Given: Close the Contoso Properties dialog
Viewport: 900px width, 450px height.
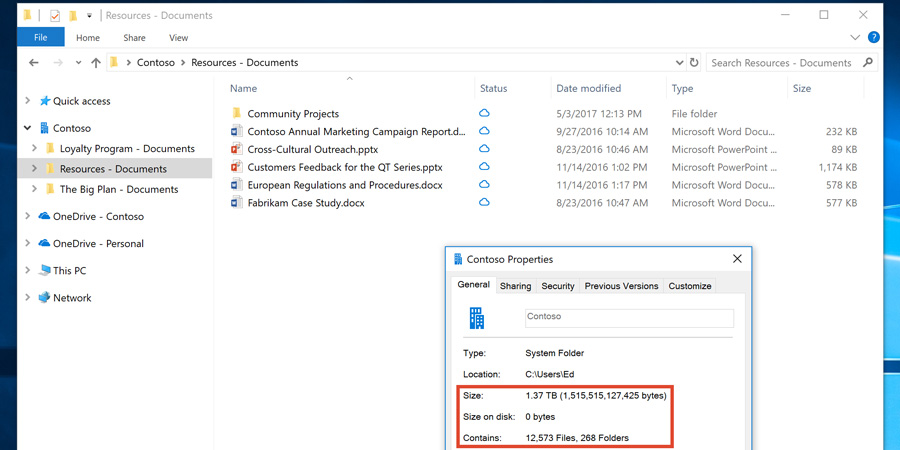Looking at the screenshot, I should 738,259.
